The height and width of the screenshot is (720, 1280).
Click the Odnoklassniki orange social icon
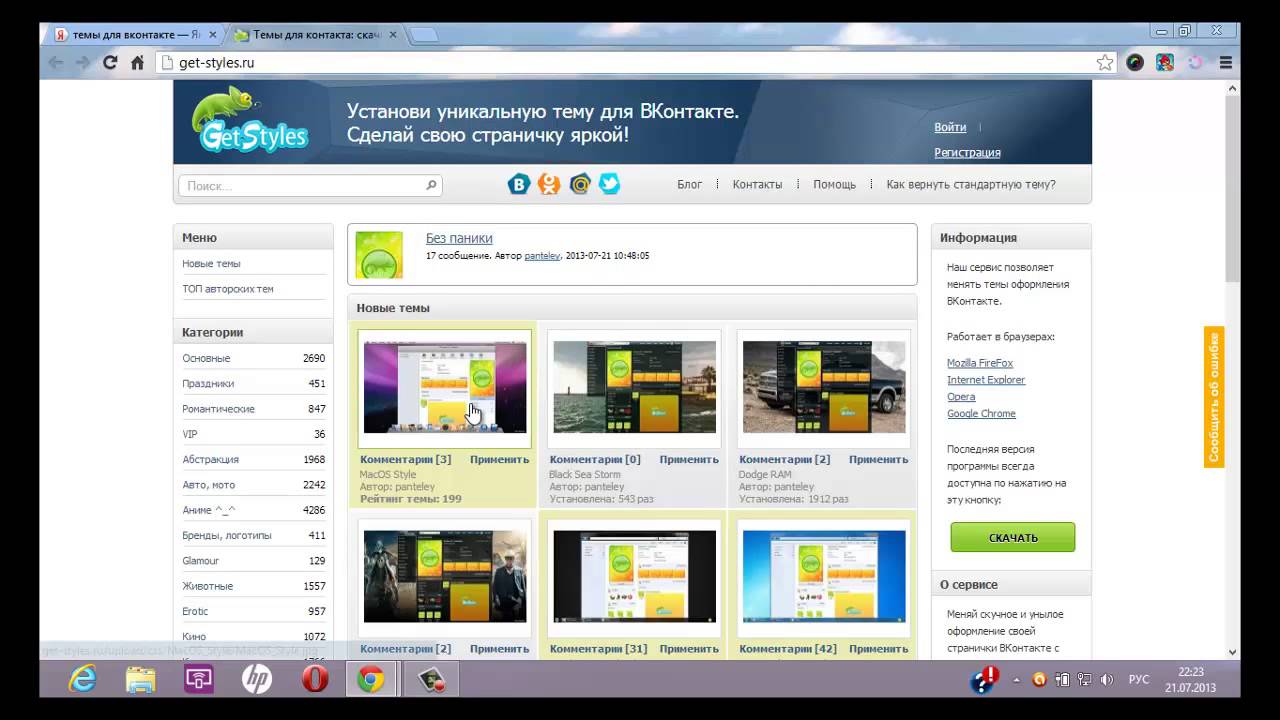pos(549,184)
